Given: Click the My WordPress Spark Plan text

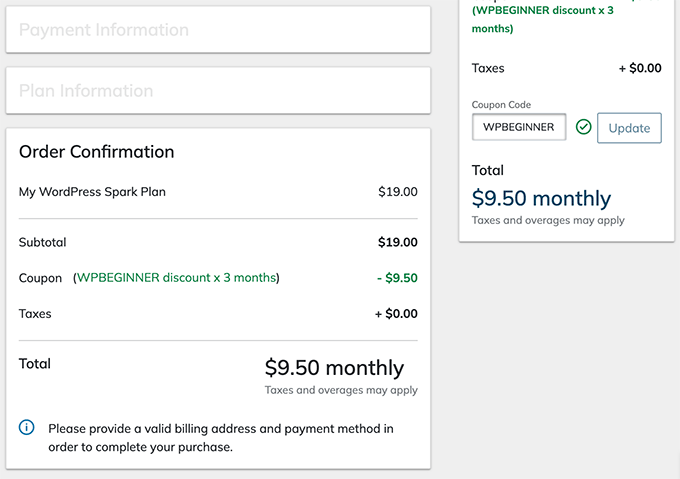Looking at the screenshot, I should click(92, 192).
